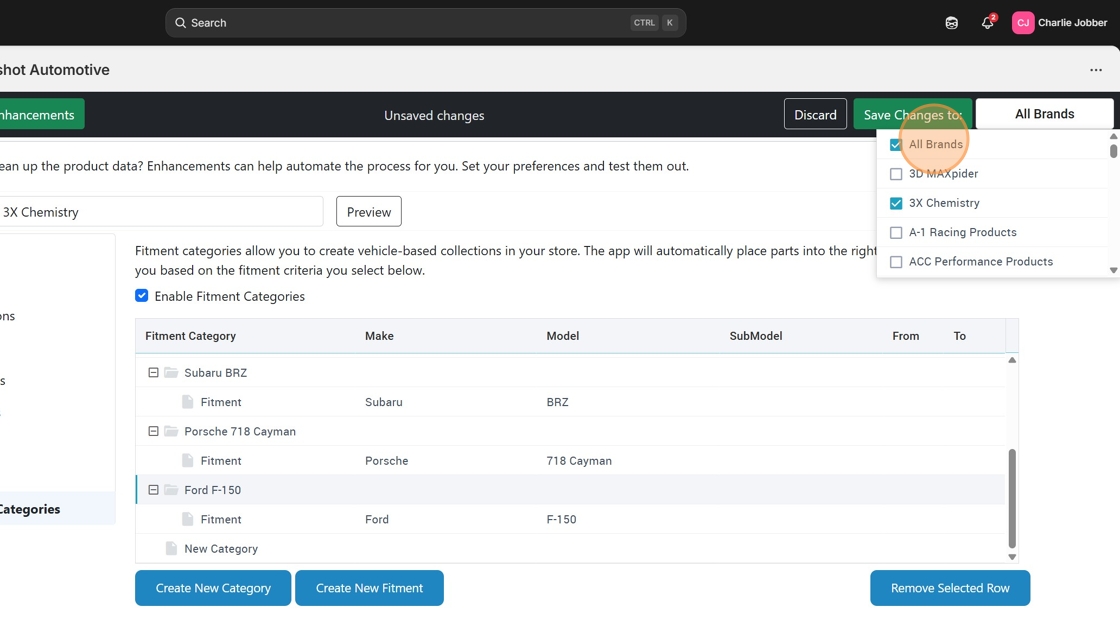The width and height of the screenshot is (1120, 626).
Task: Click Create New Fitment button
Action: pyautogui.click(x=369, y=588)
